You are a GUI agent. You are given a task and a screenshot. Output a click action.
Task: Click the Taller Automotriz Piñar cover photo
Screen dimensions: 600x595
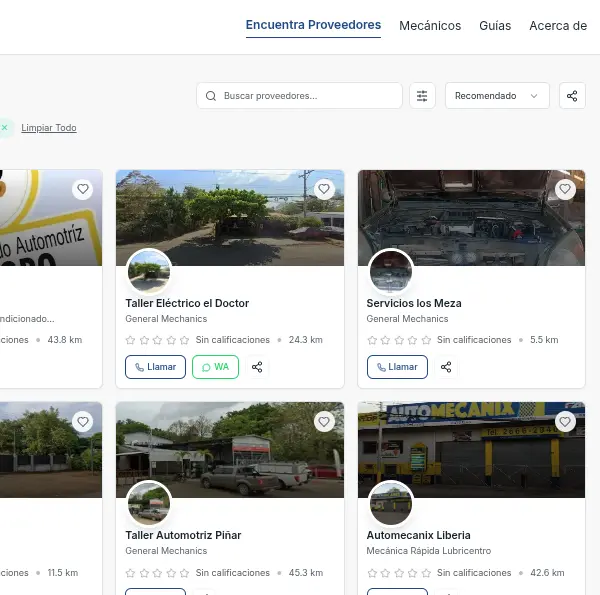click(230, 450)
